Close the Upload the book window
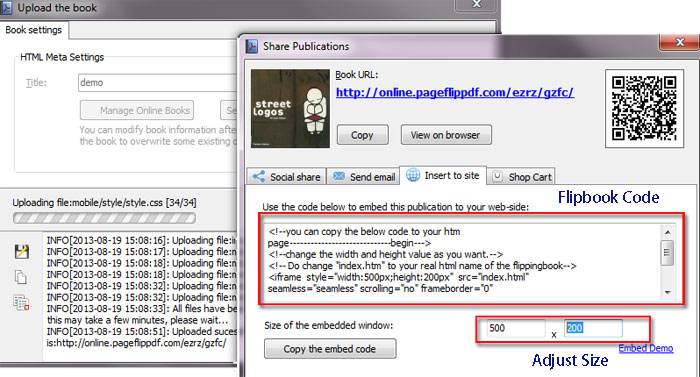 [x=477, y=4]
